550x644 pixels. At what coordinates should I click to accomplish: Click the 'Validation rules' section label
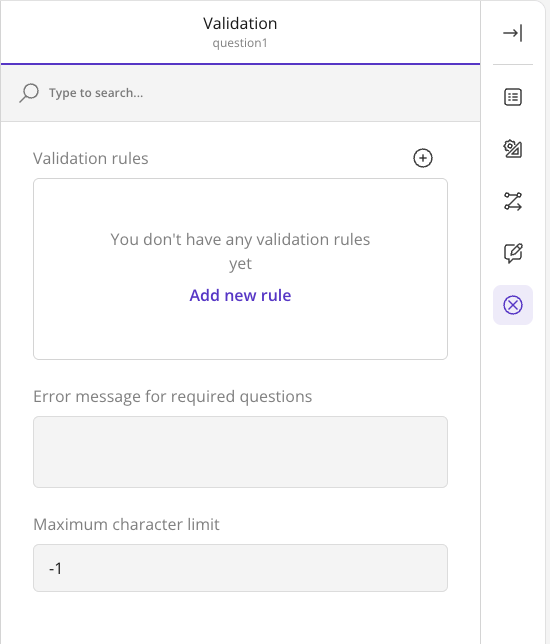pyautogui.click(x=91, y=158)
